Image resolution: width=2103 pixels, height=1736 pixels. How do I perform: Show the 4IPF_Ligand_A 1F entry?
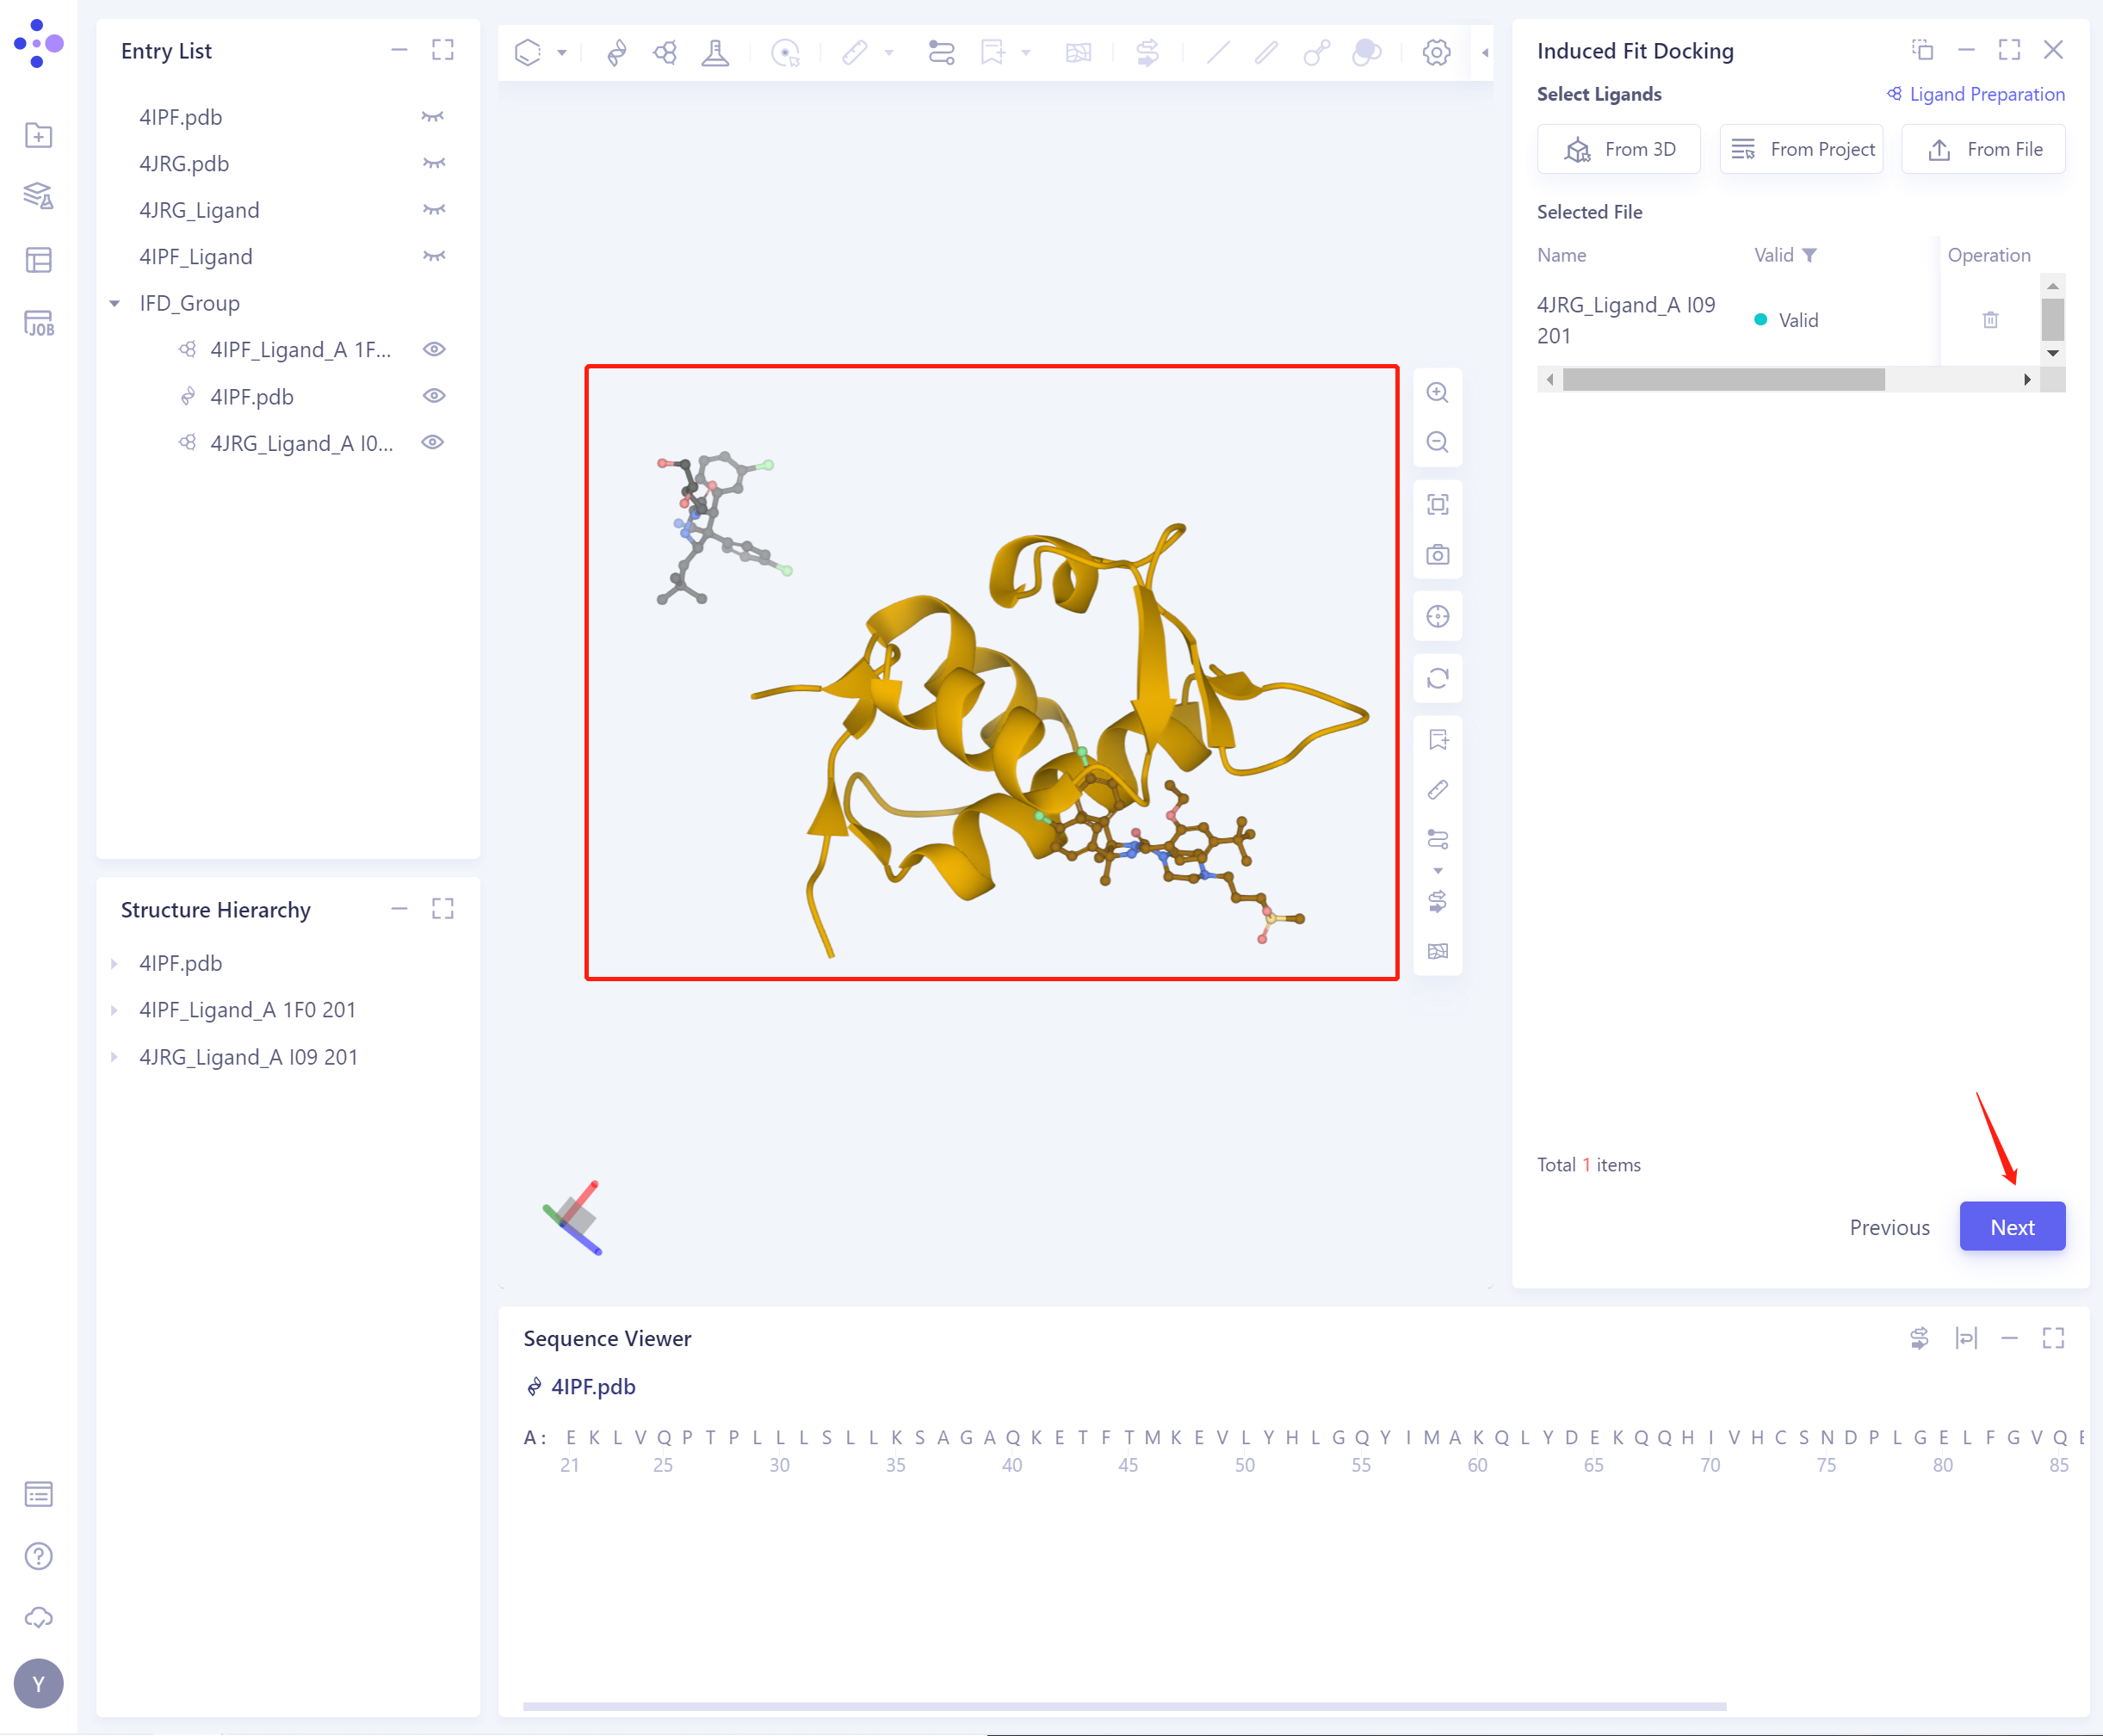[433, 349]
